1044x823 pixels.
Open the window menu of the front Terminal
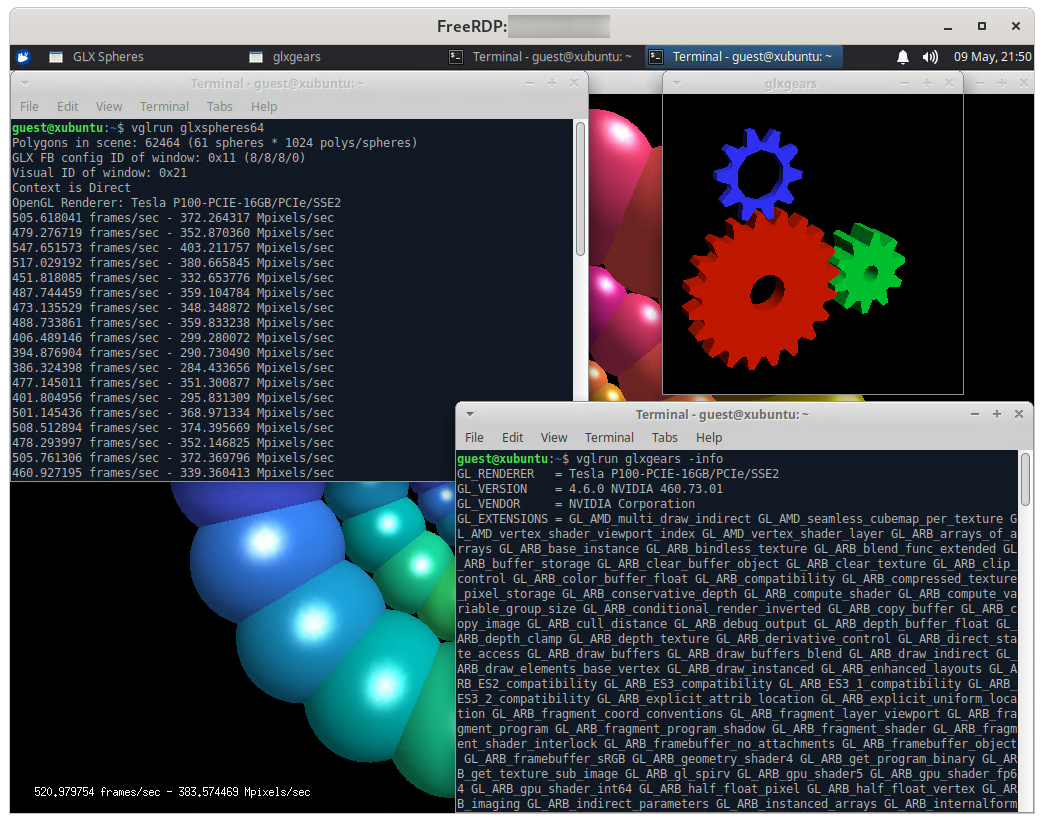tap(470, 413)
